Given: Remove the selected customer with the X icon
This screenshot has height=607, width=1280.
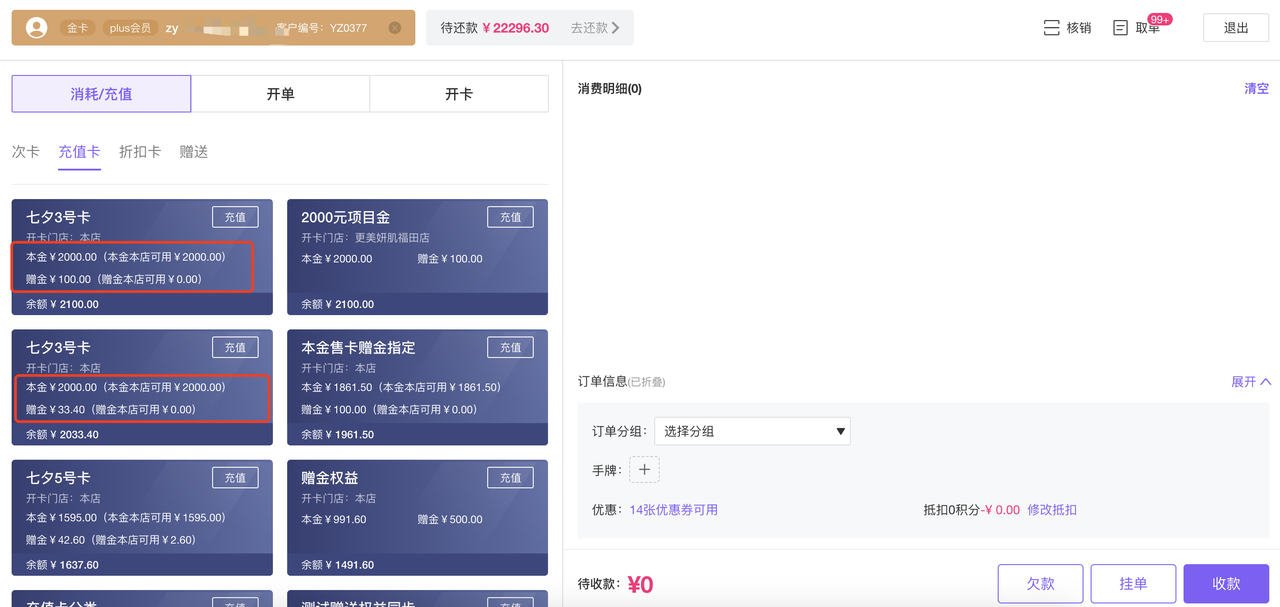Looking at the screenshot, I should tap(395, 28).
